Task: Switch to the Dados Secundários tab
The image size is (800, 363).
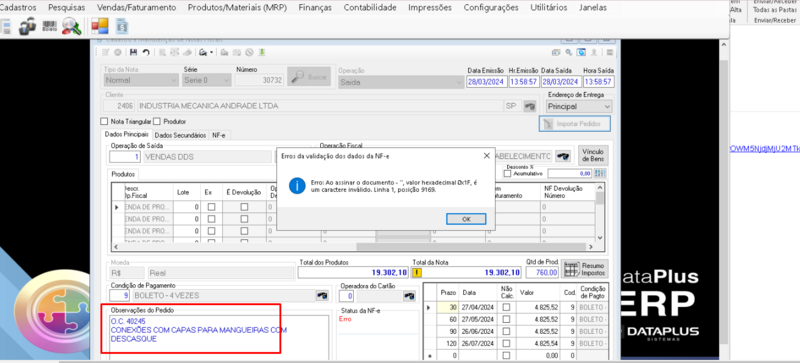Action: click(x=180, y=135)
